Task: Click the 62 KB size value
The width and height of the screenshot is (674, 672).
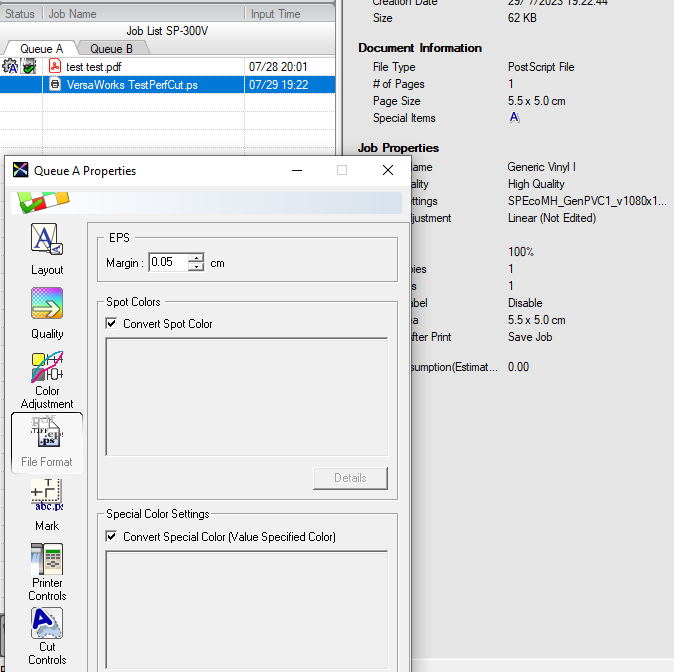Action: 522,18
